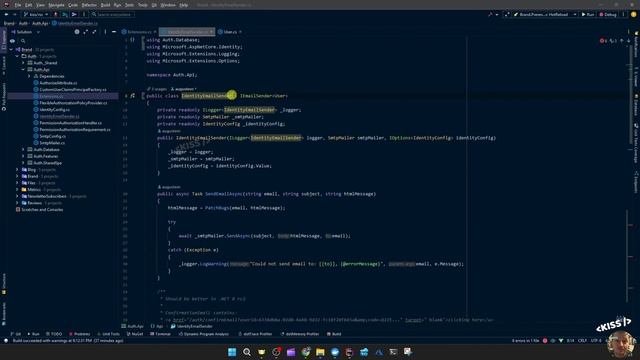
Task: Select IdentityEmailSender.cs in tree
Action: point(59,116)
